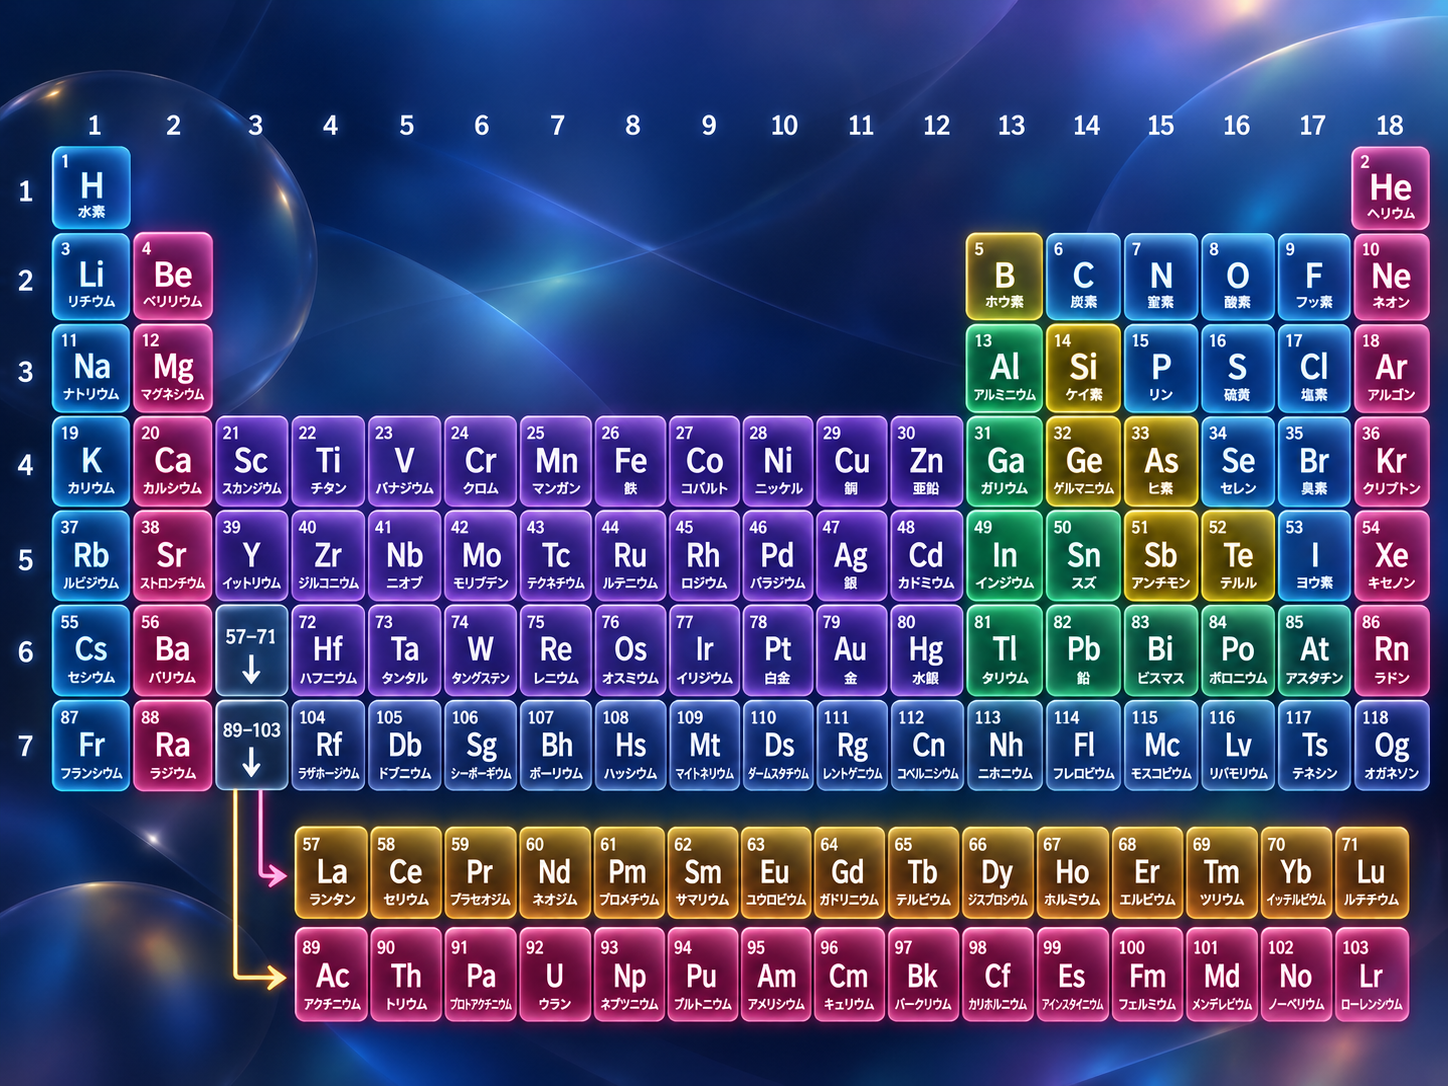Screen dimensions: 1448x1086
Task: Select the Mercury (Hg) tile
Action: (926, 650)
